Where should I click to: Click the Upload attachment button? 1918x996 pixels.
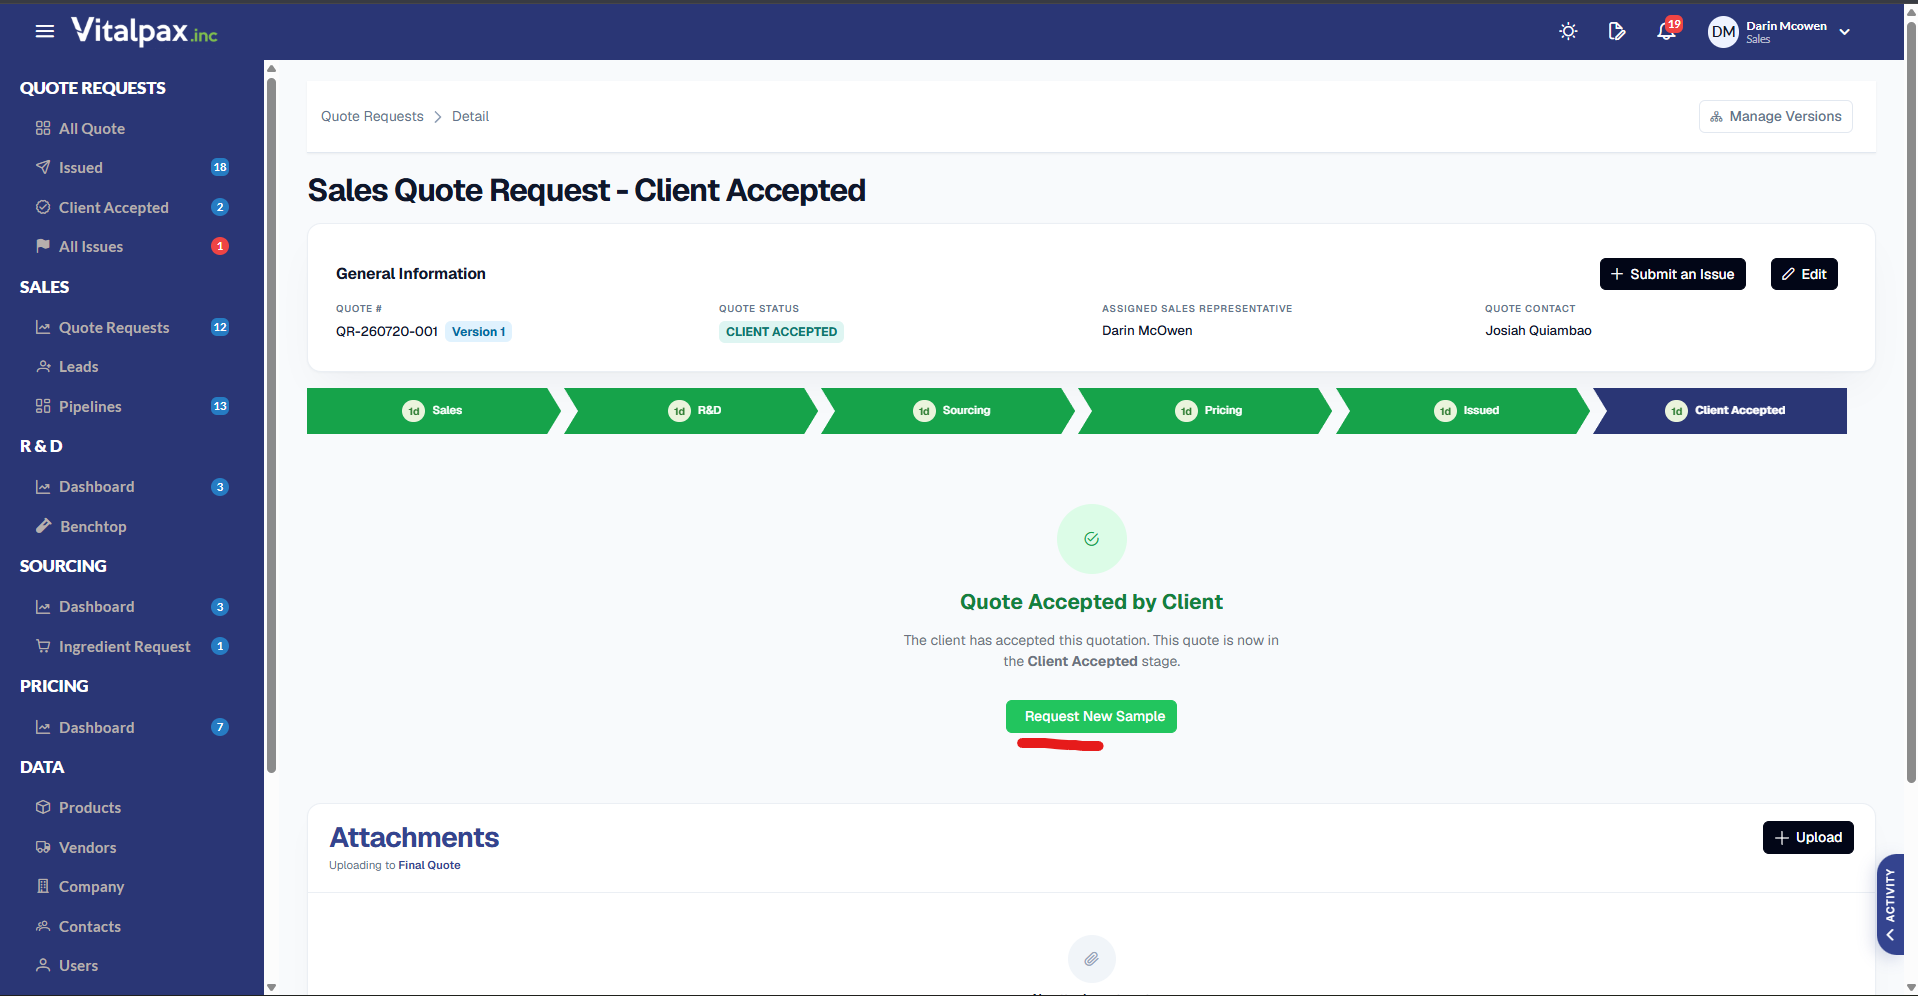(x=1808, y=837)
